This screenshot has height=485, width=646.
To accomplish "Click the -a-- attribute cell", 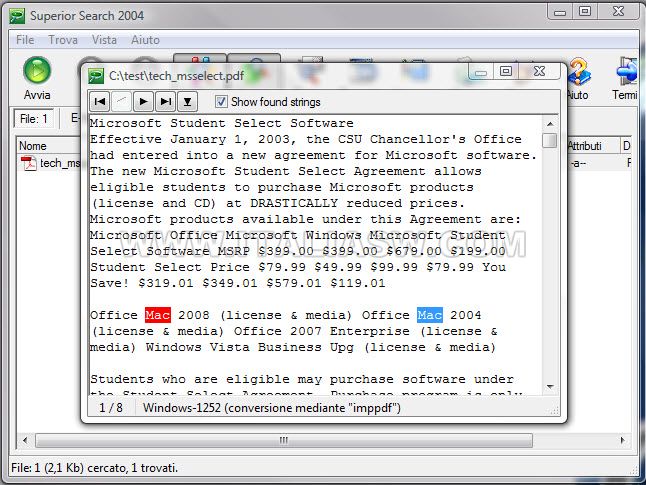I will pos(578,163).
